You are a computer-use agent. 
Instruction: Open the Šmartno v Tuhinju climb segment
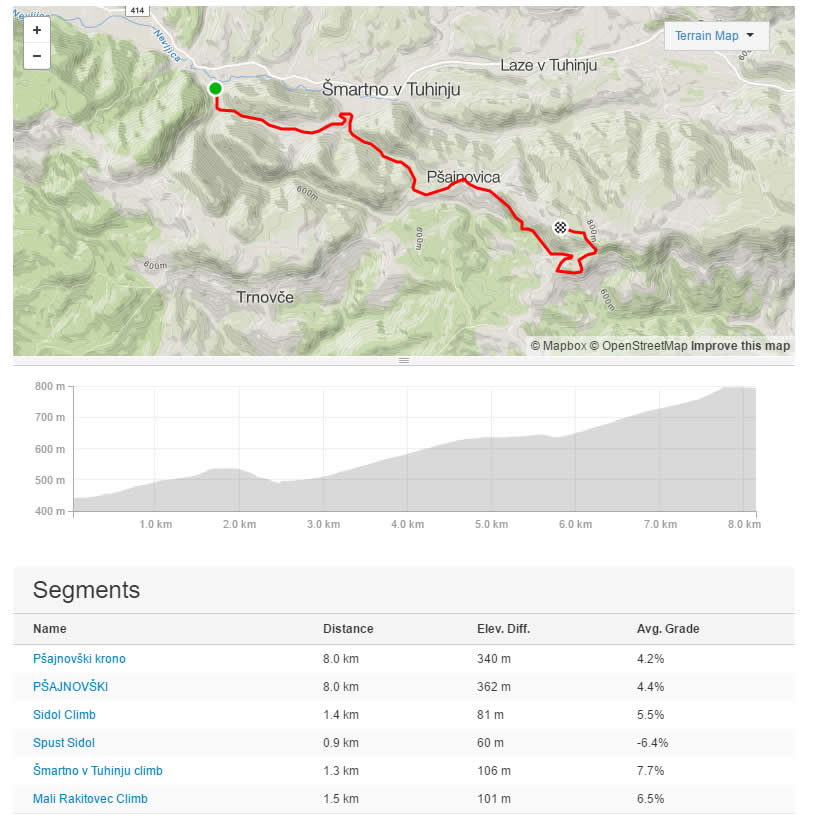pos(98,770)
